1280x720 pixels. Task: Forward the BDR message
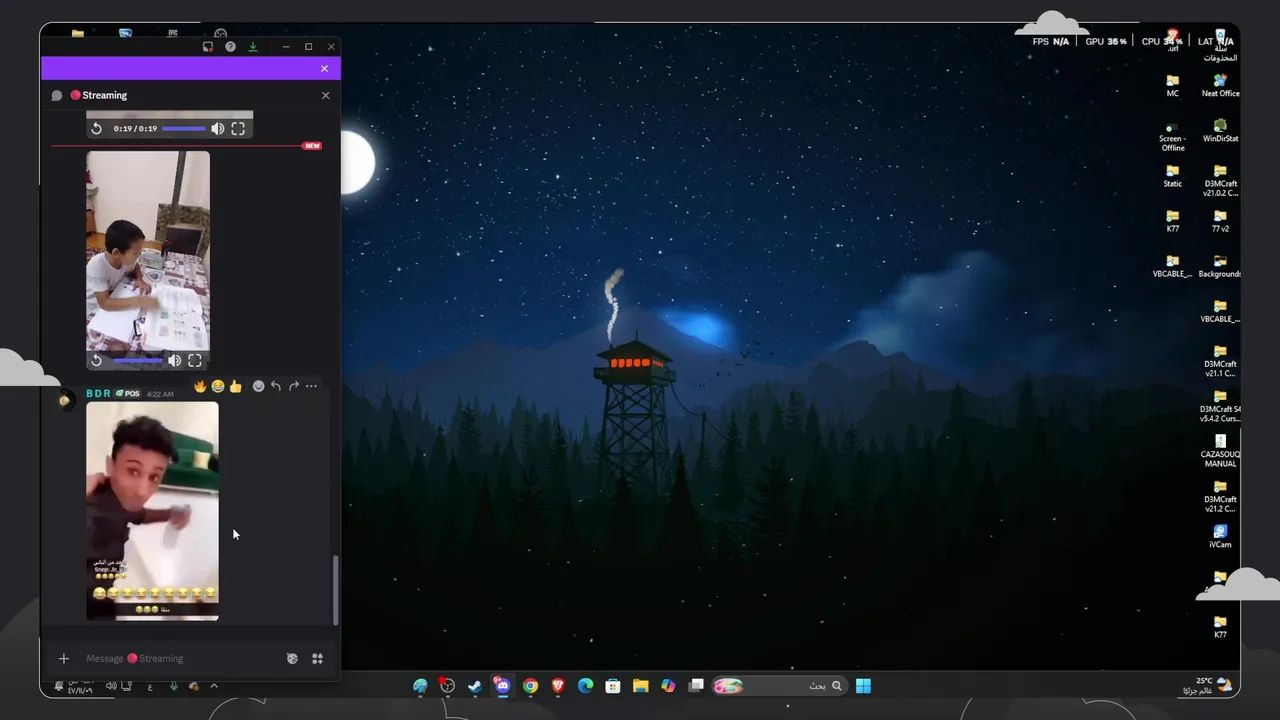[x=293, y=386]
